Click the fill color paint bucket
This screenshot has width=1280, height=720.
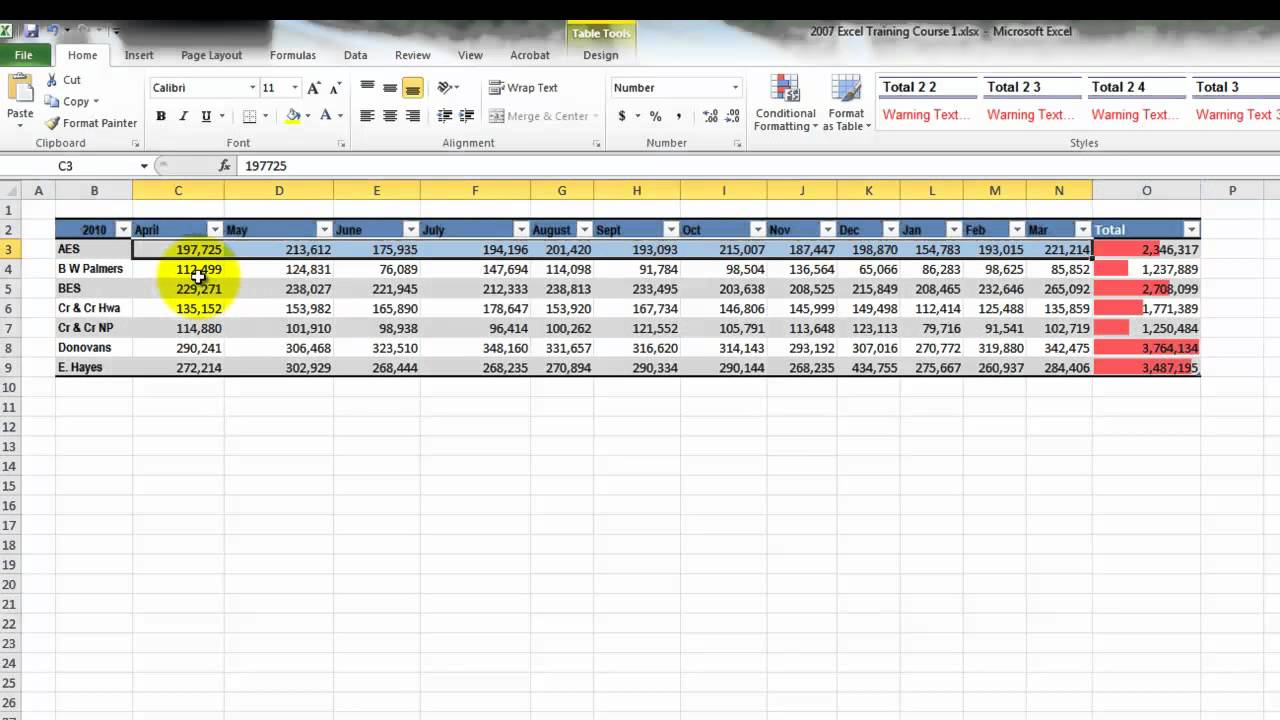click(x=293, y=116)
